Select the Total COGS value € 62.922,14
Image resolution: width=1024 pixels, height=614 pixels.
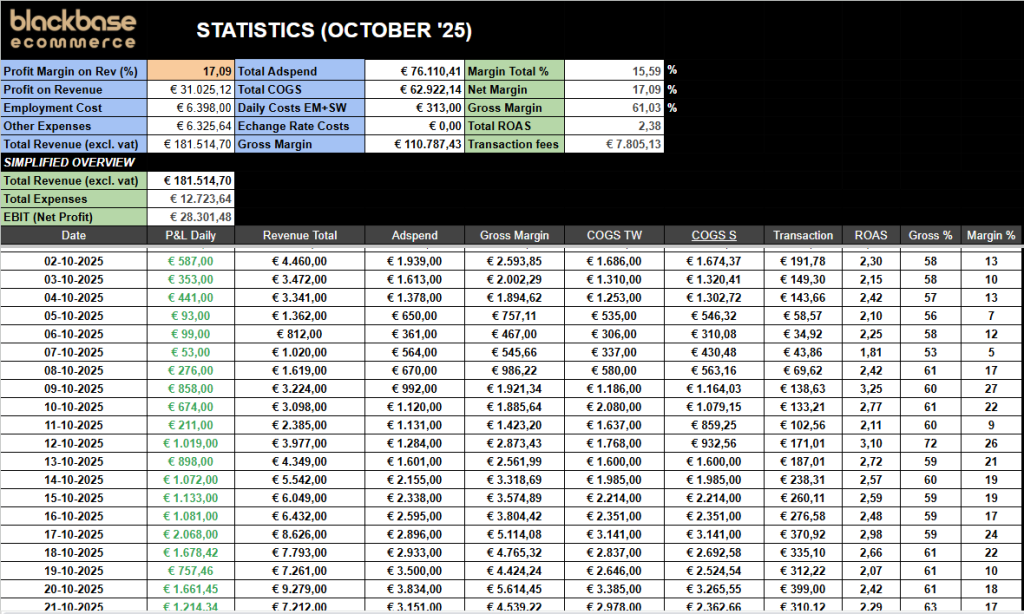tap(415, 89)
